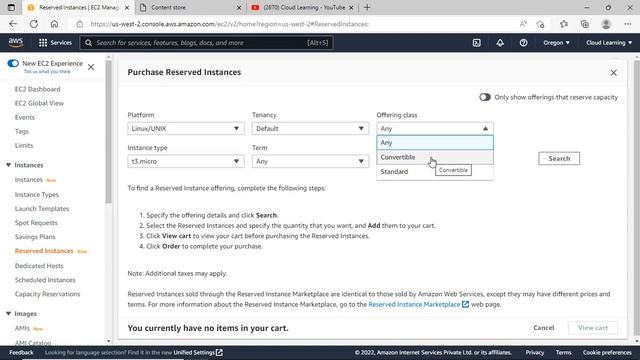Open the help question mark menu

[x=523, y=42]
